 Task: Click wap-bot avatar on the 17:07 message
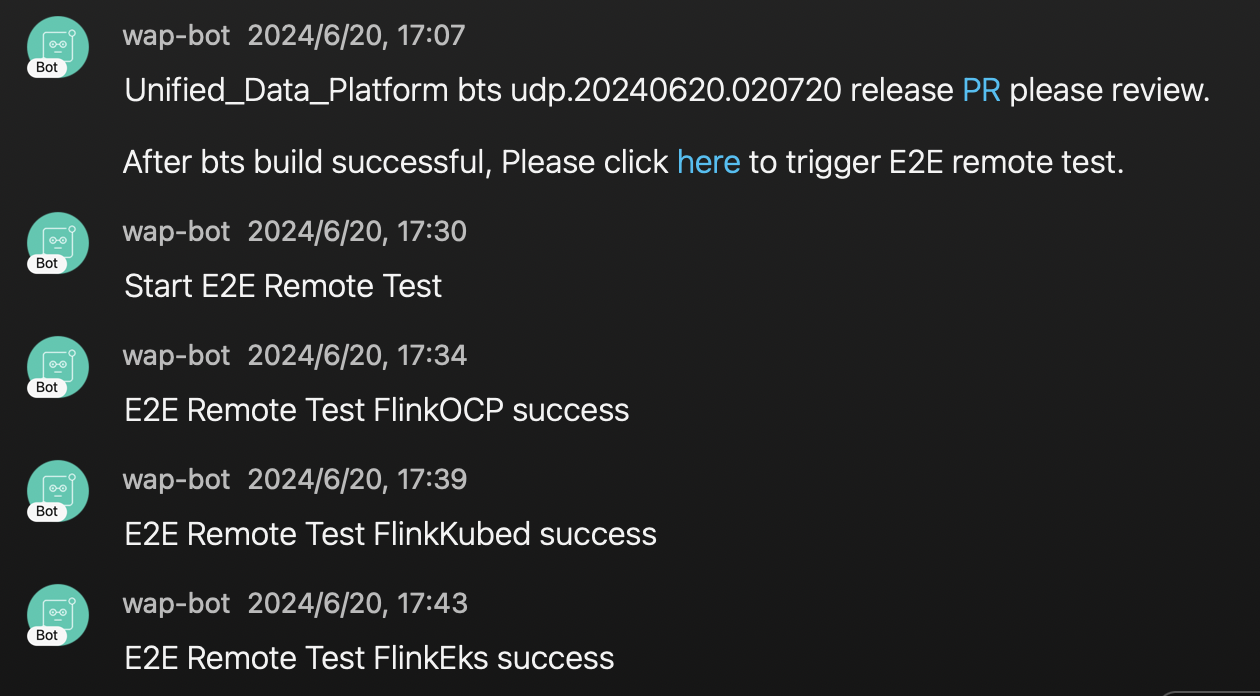[58, 45]
